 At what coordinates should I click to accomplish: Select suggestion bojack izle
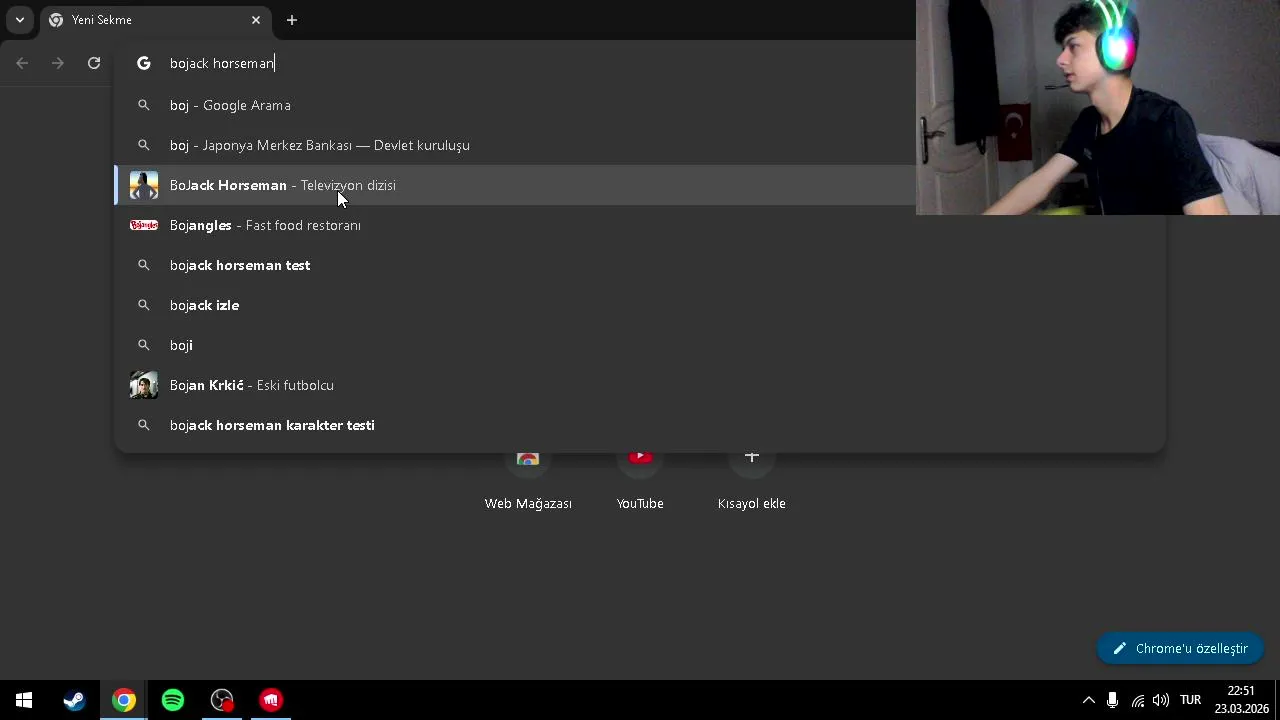point(640,305)
